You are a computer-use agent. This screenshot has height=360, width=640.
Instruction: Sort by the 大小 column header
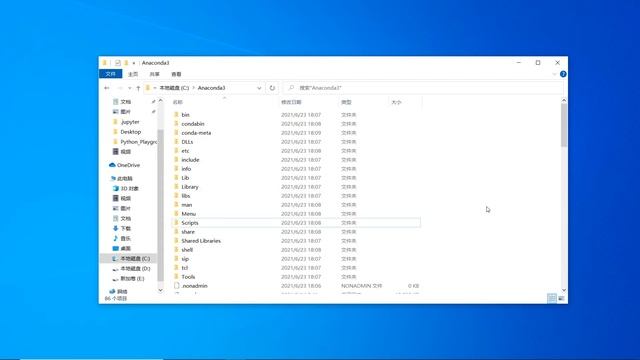point(396,102)
